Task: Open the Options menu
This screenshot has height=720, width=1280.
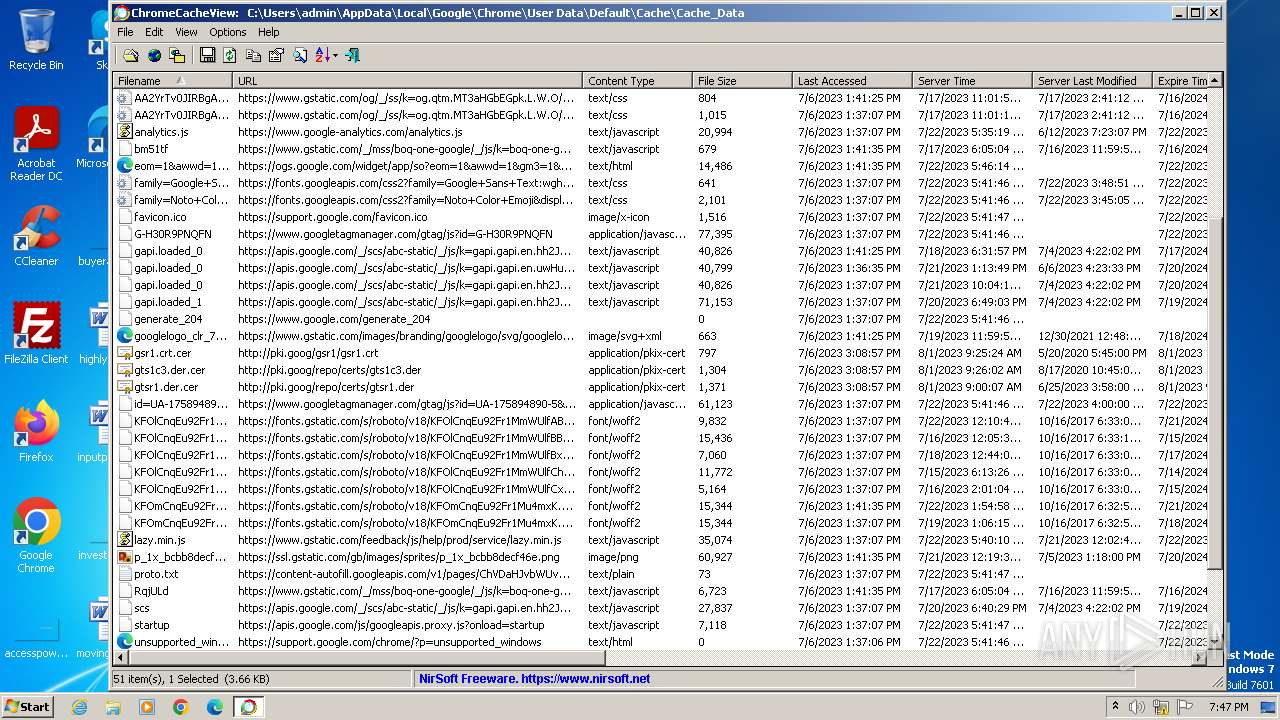Action: pos(228,32)
